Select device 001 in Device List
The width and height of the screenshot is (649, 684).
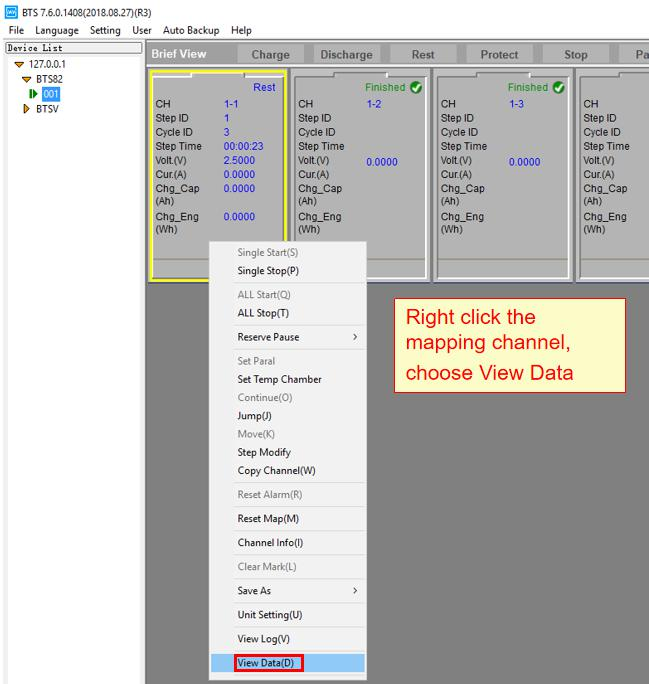point(51,94)
